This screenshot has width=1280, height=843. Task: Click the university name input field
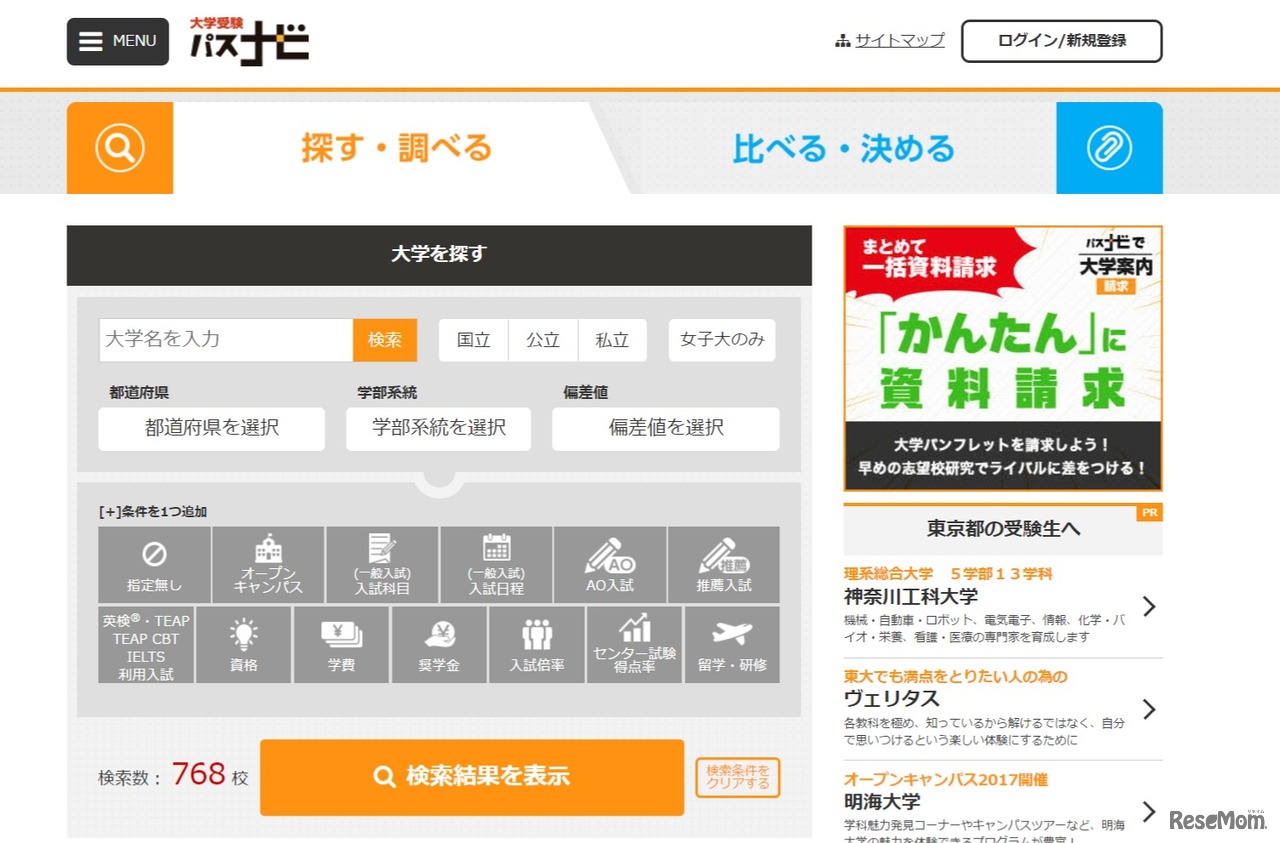[x=224, y=340]
